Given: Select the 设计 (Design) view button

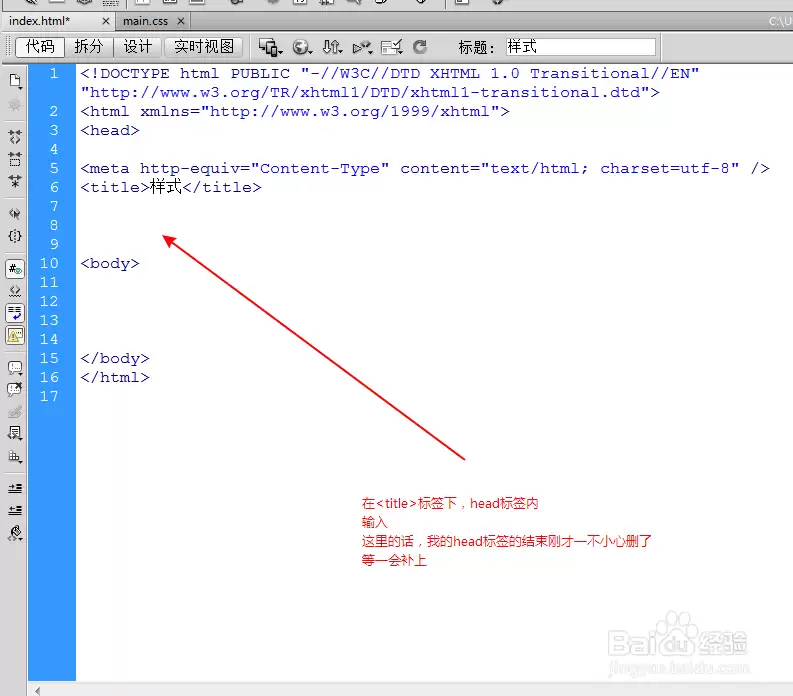Looking at the screenshot, I should tap(138, 47).
